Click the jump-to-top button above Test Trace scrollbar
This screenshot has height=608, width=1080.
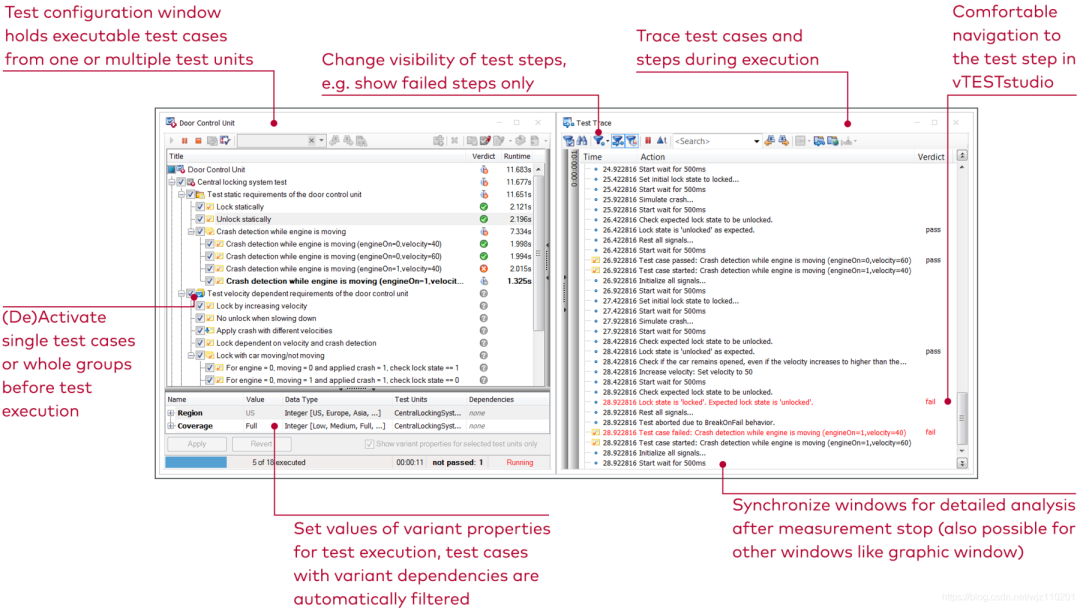(x=962, y=156)
